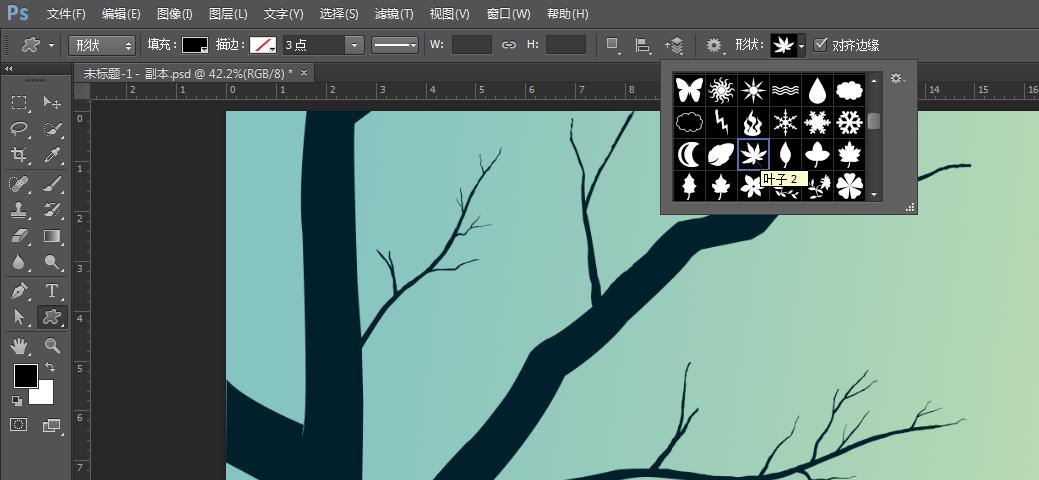Select the History Brush tool

(52, 210)
